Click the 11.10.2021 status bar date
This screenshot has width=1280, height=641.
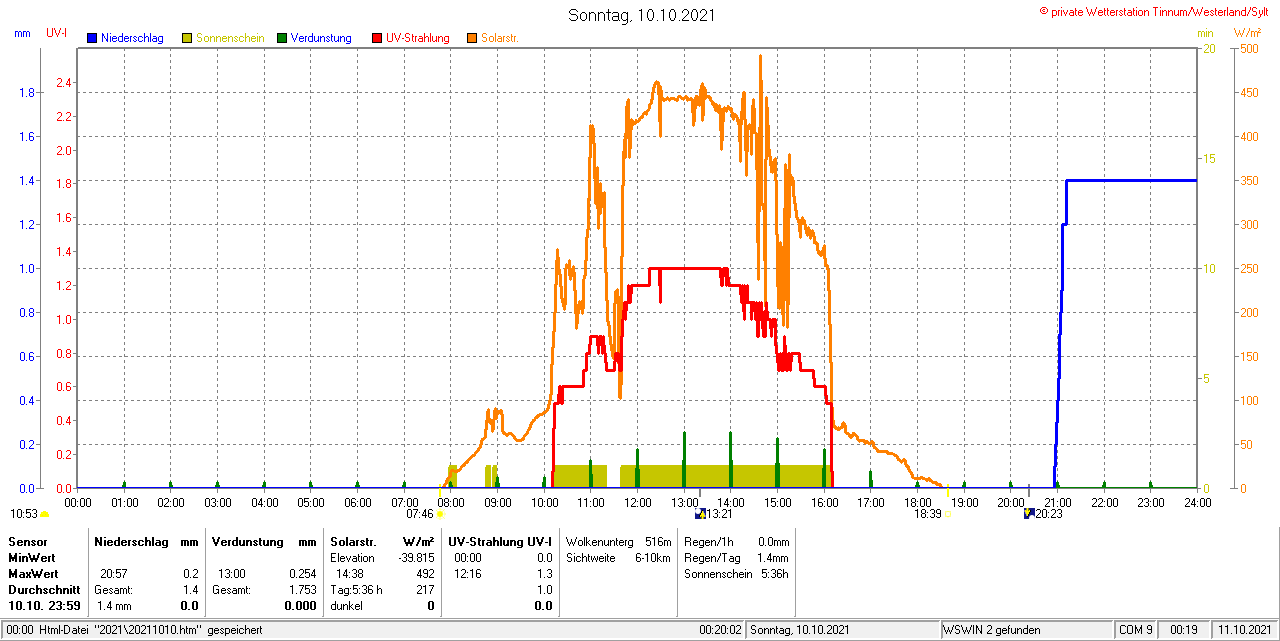pyautogui.click(x=1243, y=631)
